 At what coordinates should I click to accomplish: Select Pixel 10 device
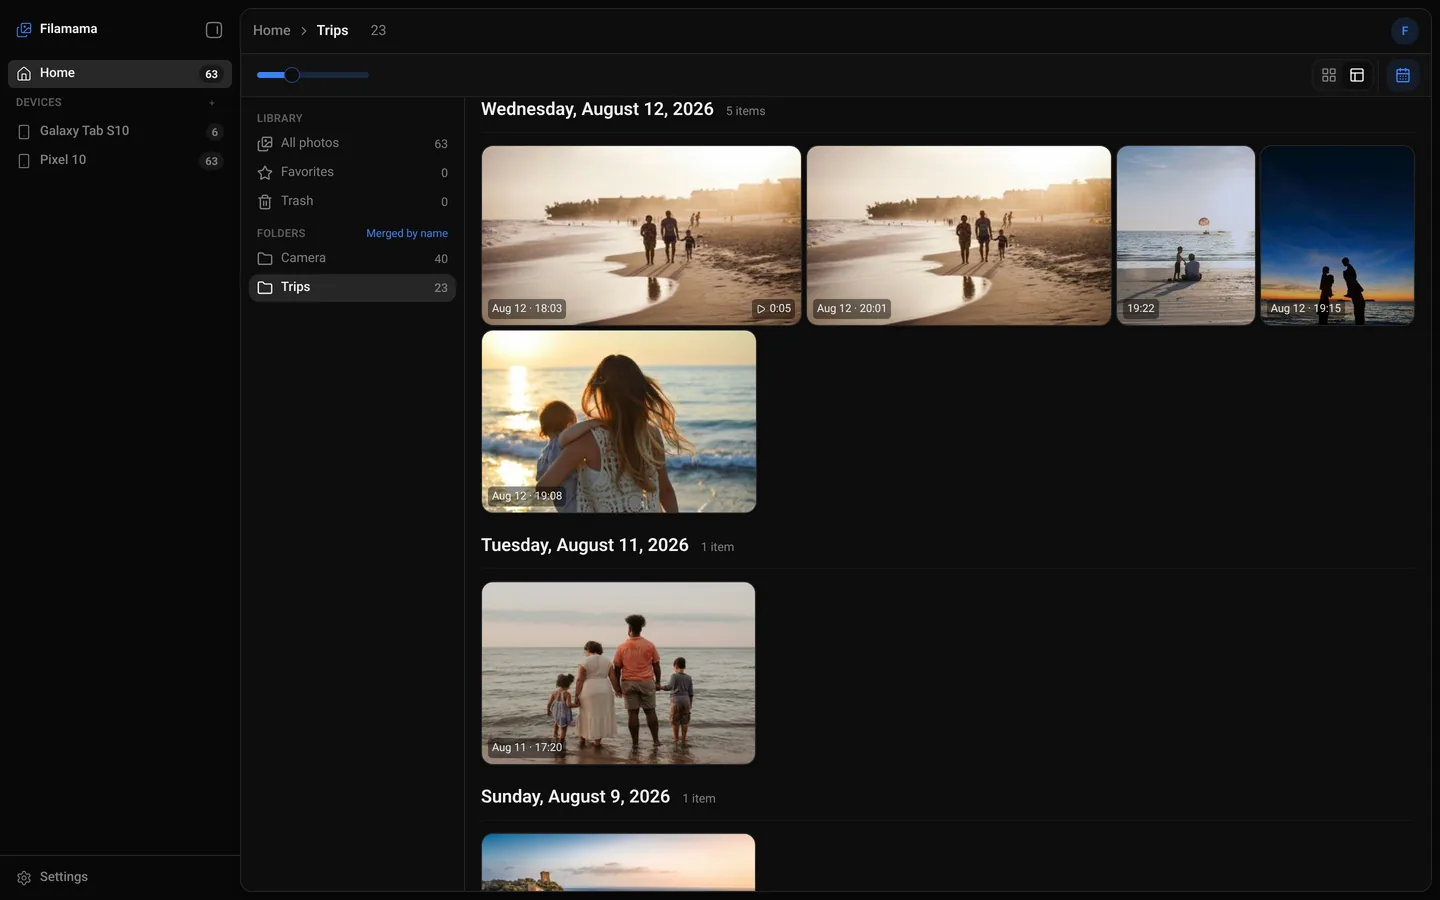pyautogui.click(x=120, y=160)
